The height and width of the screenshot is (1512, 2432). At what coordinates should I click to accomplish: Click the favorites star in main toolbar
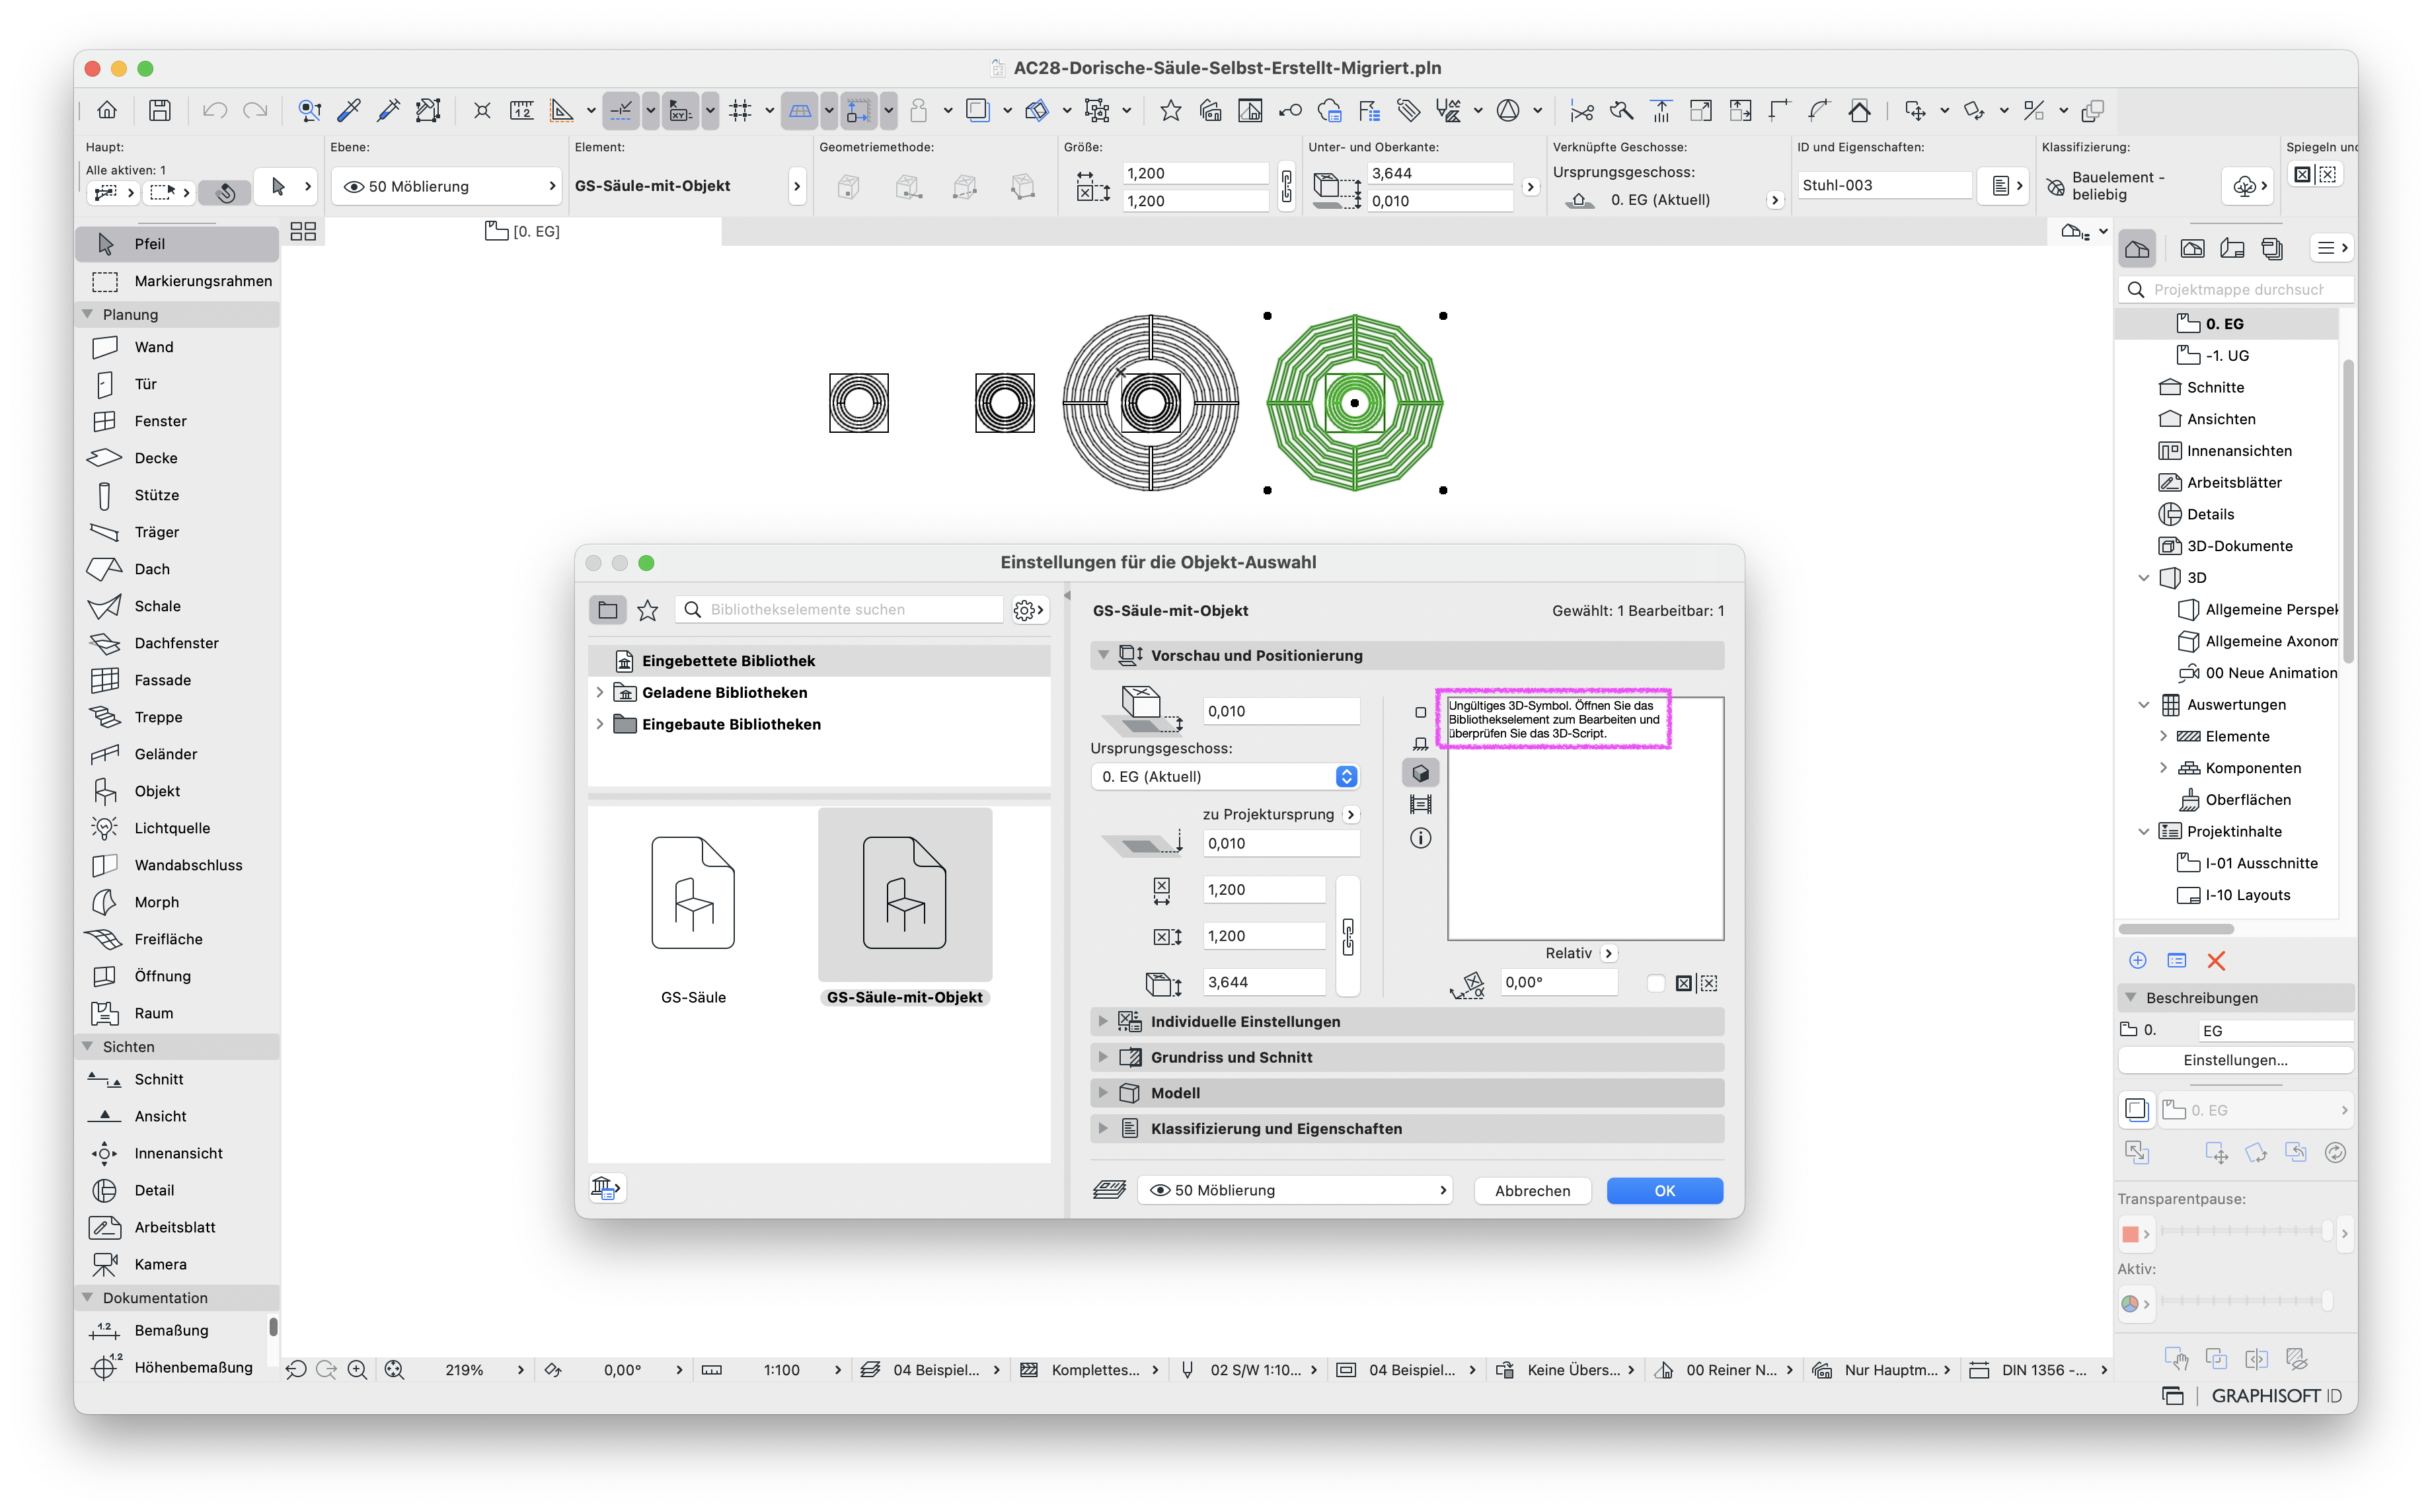tap(1170, 110)
